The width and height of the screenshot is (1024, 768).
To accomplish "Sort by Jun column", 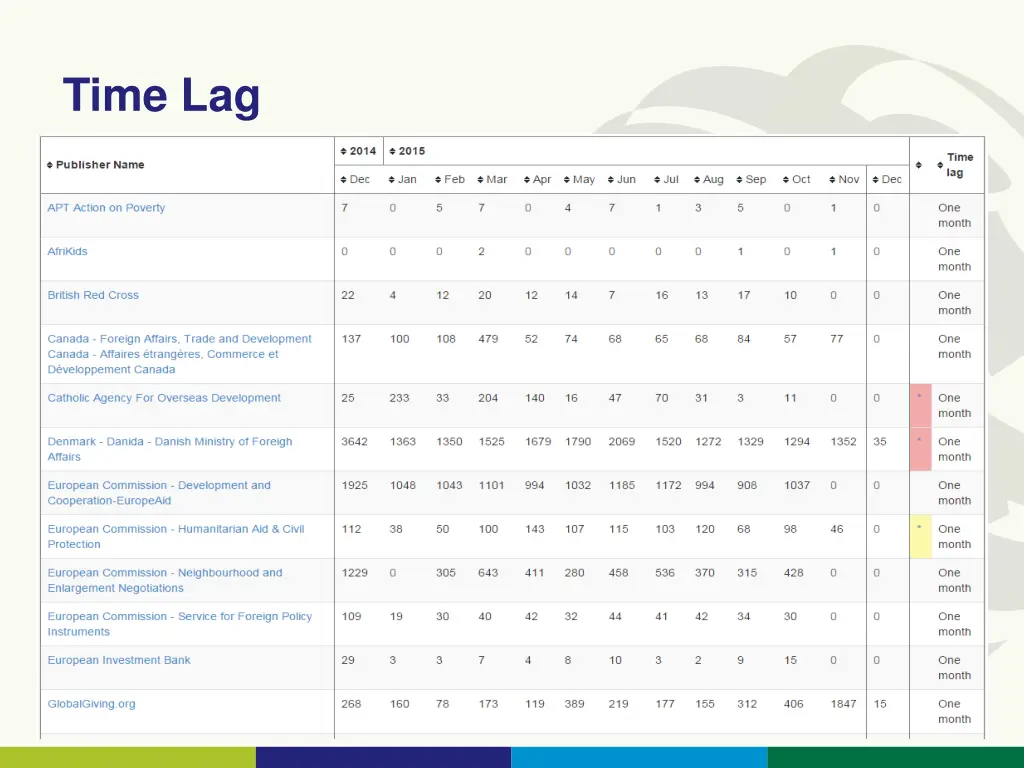I will pyautogui.click(x=621, y=180).
